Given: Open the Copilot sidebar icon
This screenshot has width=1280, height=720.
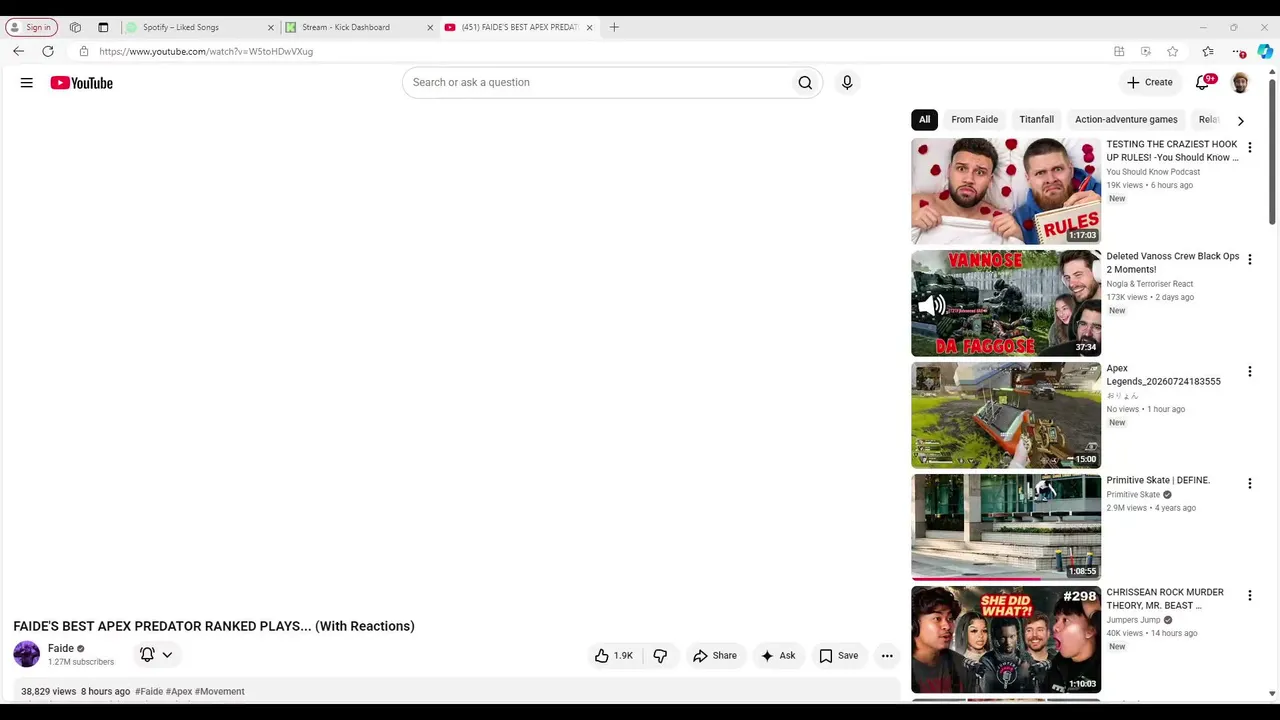Looking at the screenshot, I should tap(1265, 52).
